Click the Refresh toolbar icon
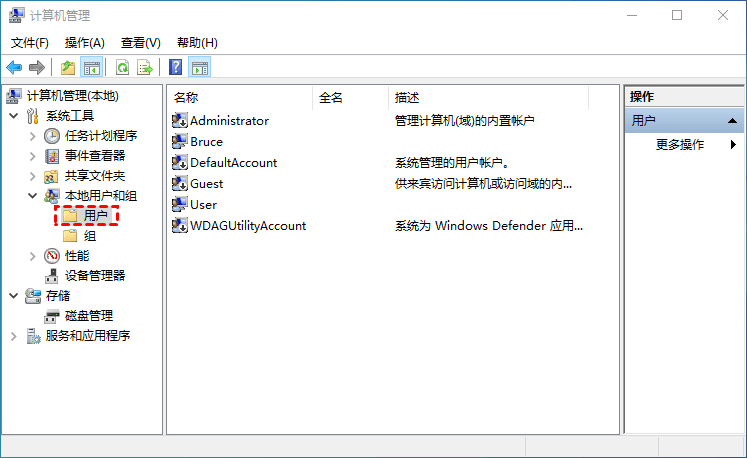This screenshot has height=458, width=747. [x=122, y=68]
